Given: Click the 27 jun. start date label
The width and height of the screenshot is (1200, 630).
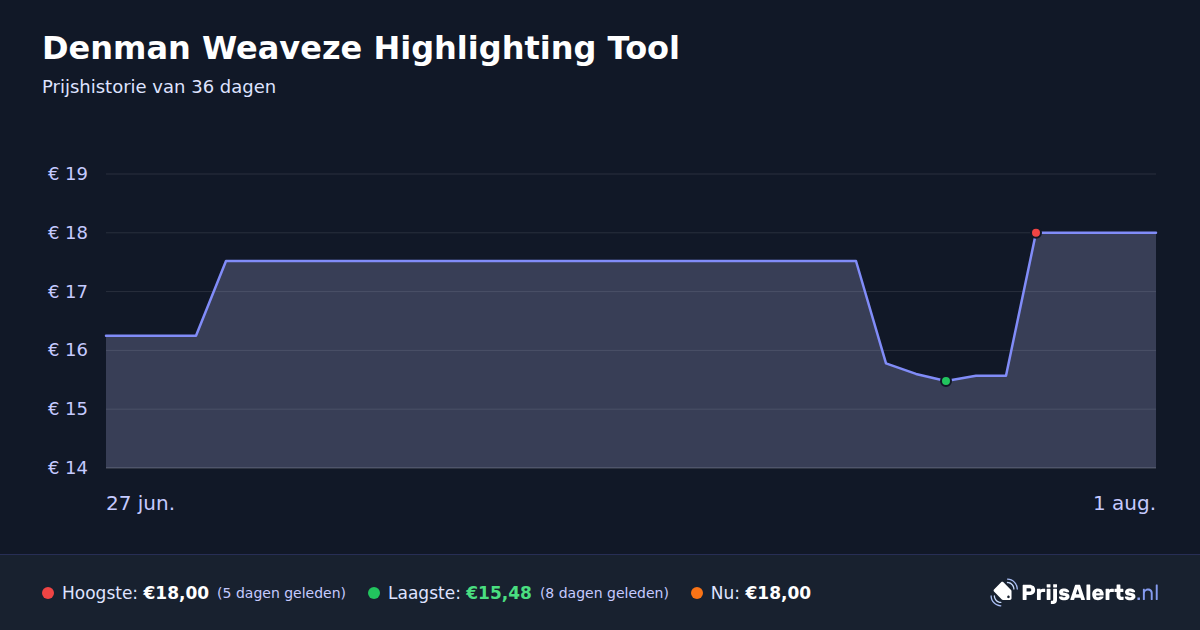Looking at the screenshot, I should pyautogui.click(x=141, y=503).
